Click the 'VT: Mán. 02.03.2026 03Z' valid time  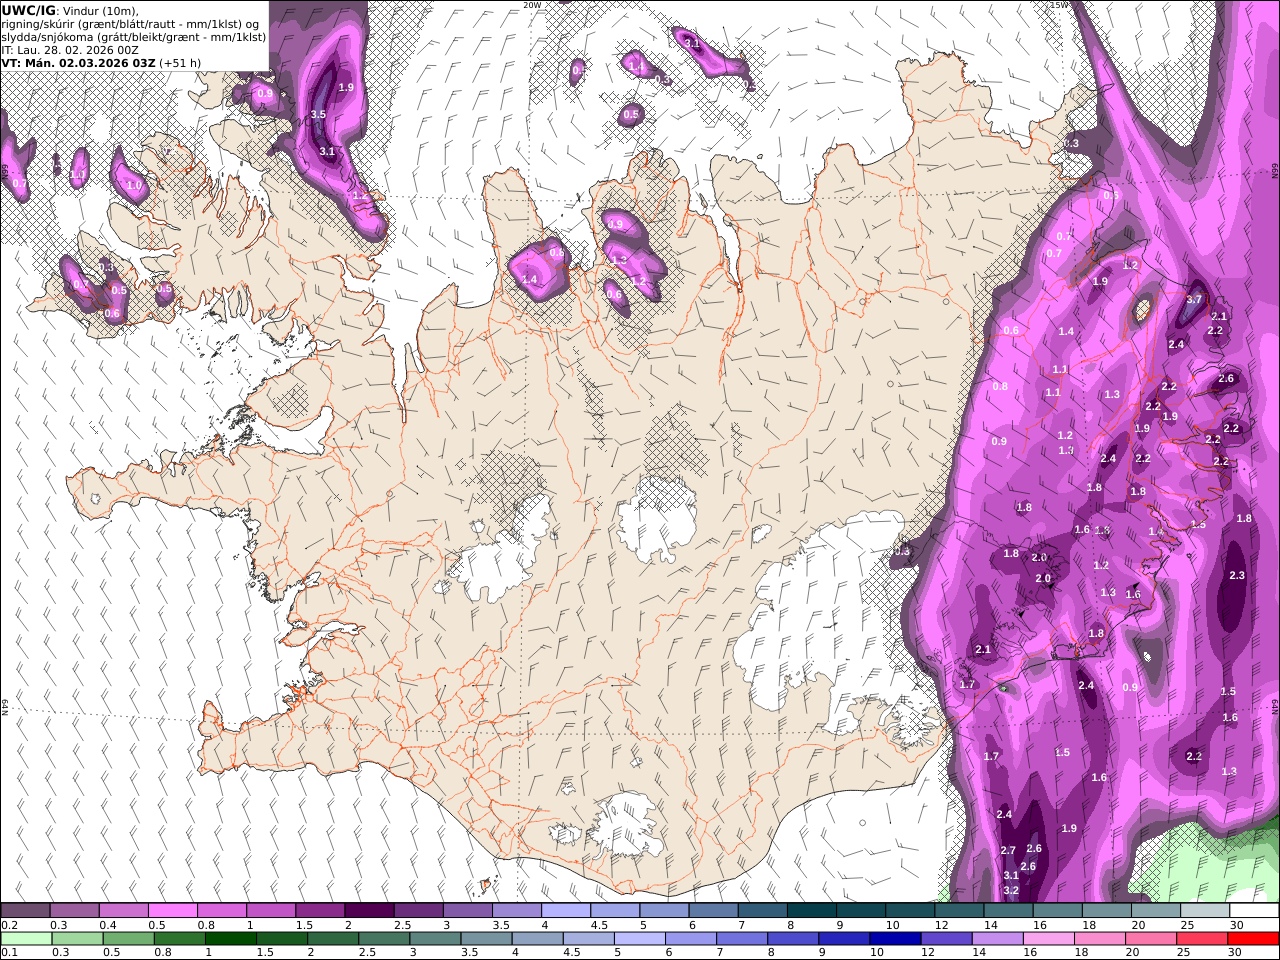pos(78,62)
